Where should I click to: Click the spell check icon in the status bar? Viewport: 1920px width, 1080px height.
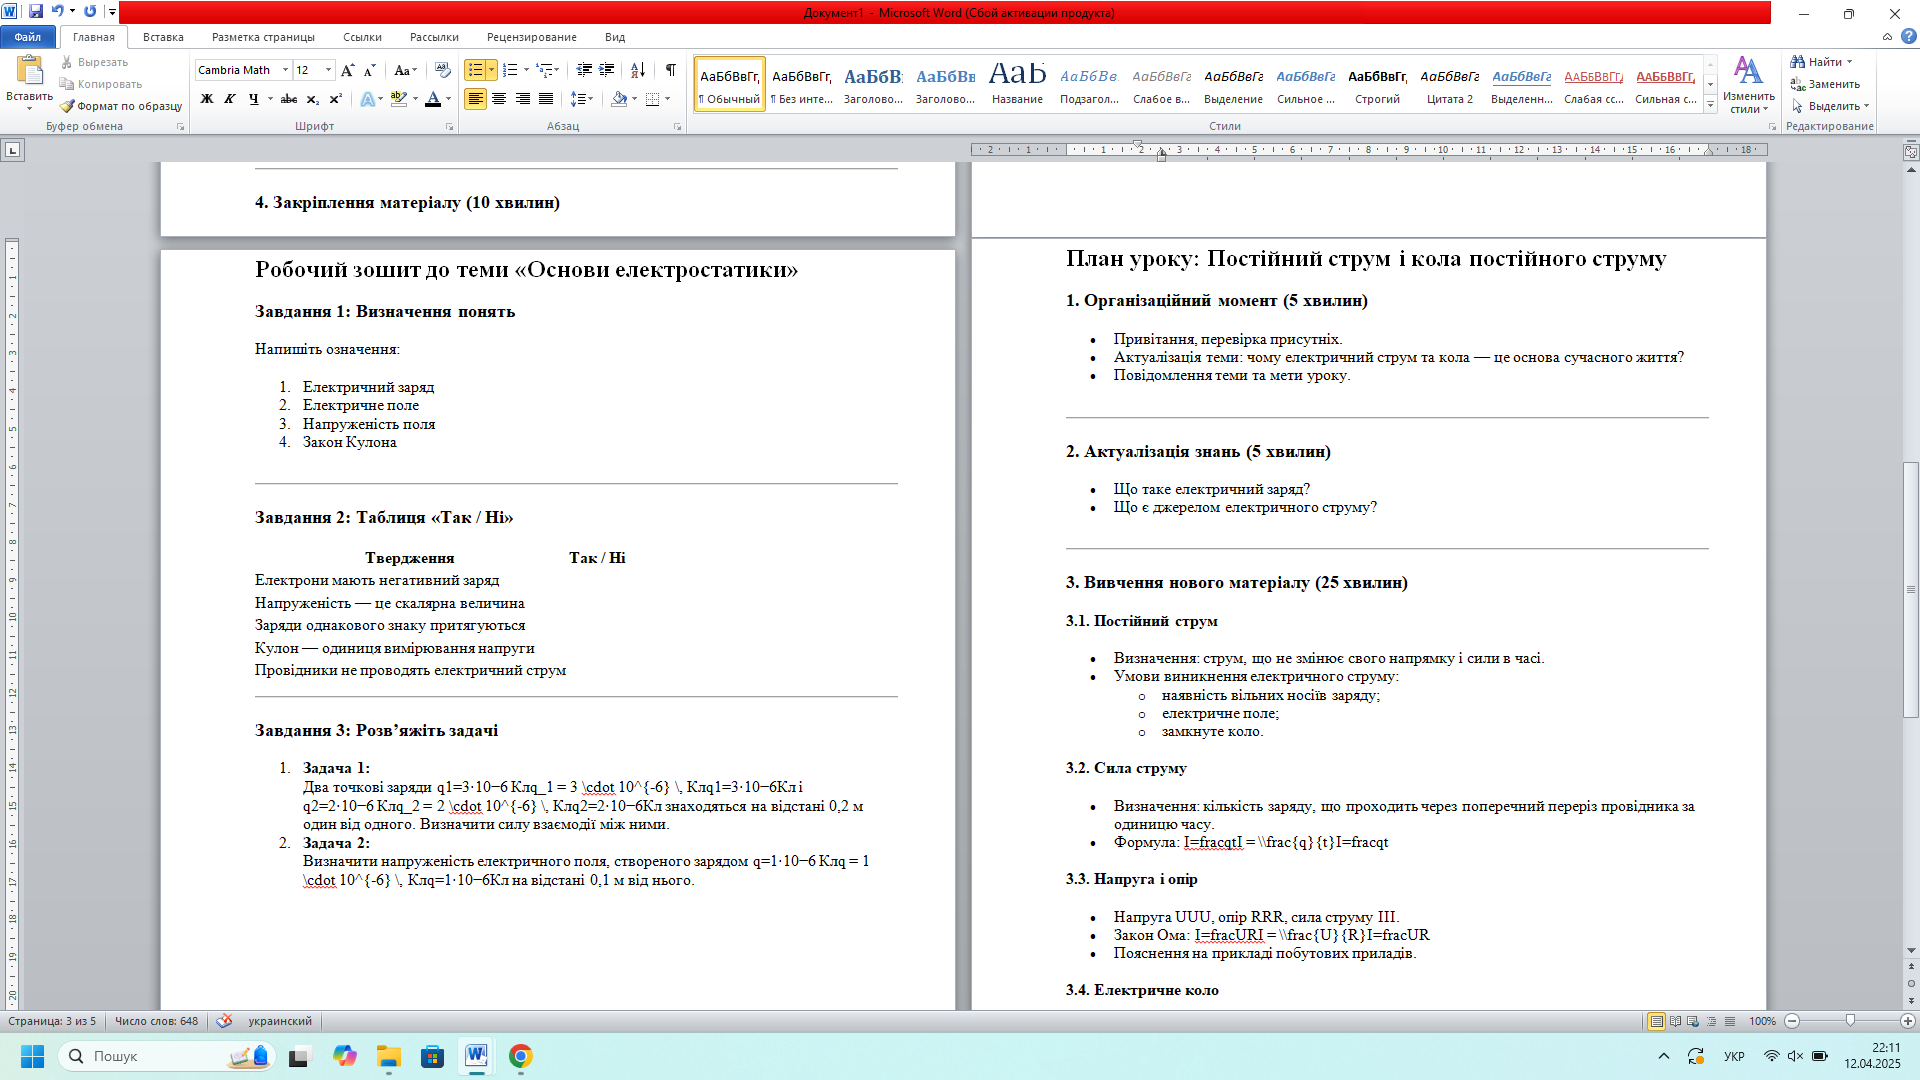point(224,1021)
